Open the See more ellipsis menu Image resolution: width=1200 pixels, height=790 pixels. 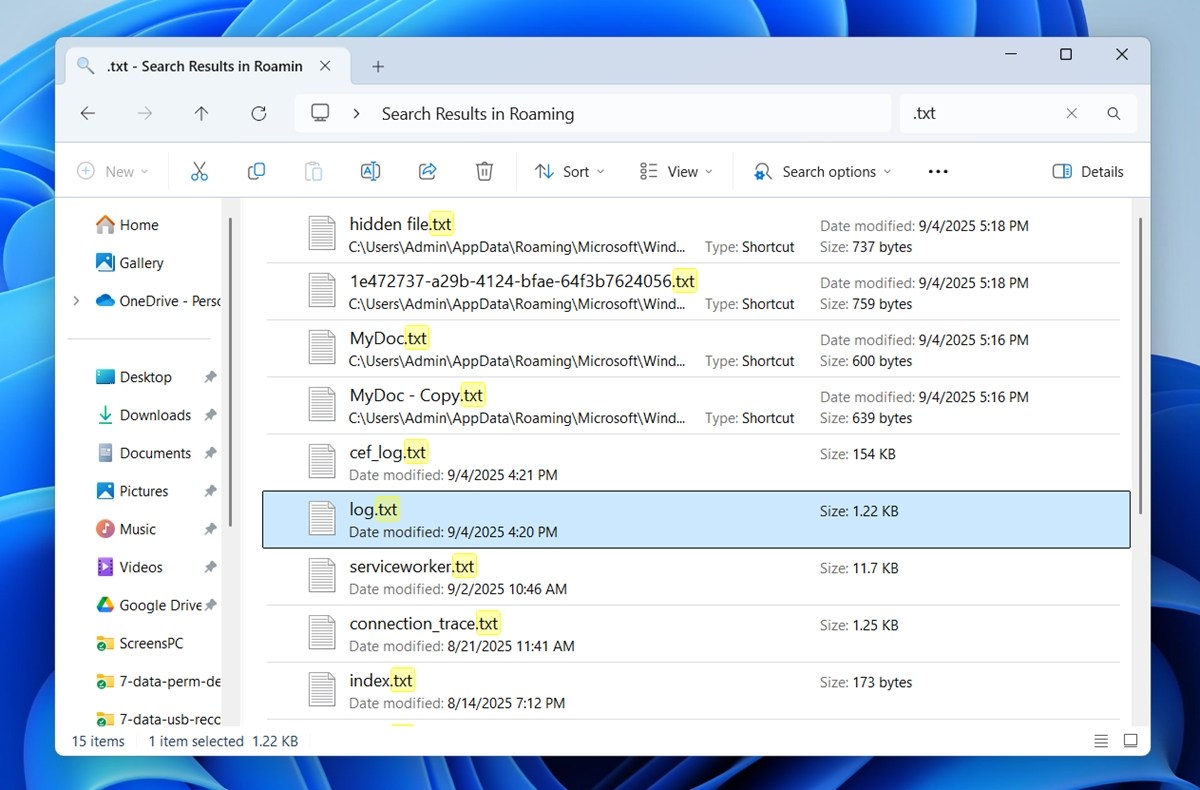point(938,171)
